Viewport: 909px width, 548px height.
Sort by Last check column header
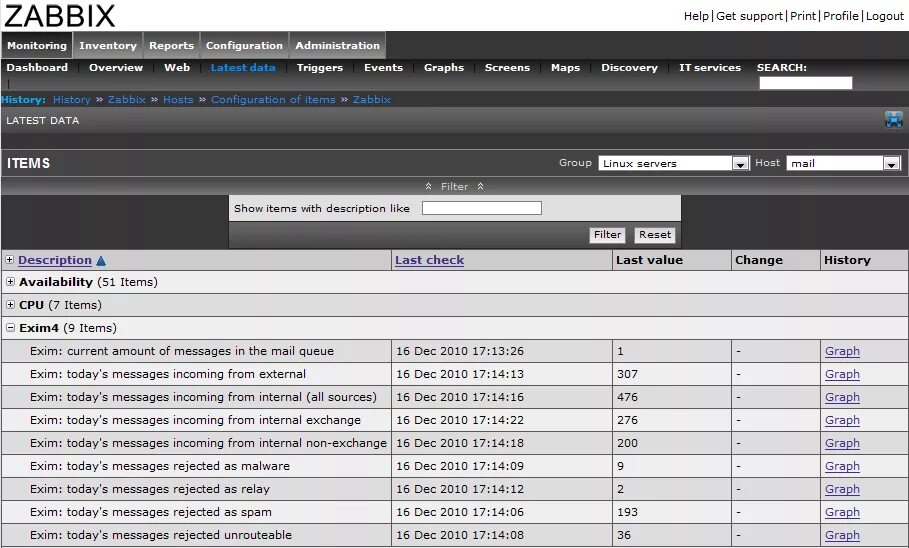click(430, 260)
